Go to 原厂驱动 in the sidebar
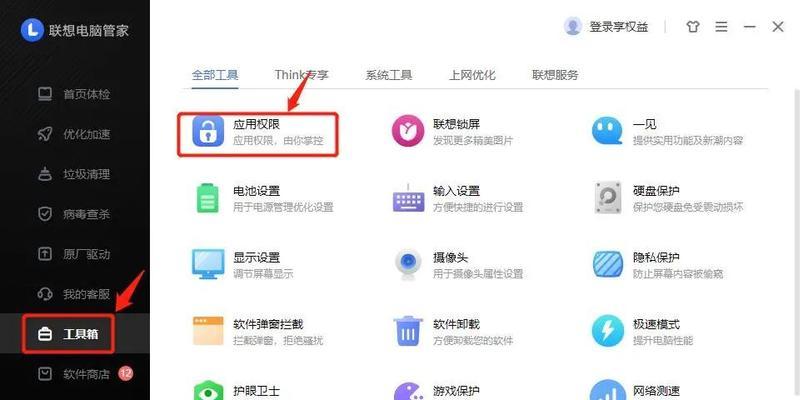 (x=74, y=254)
